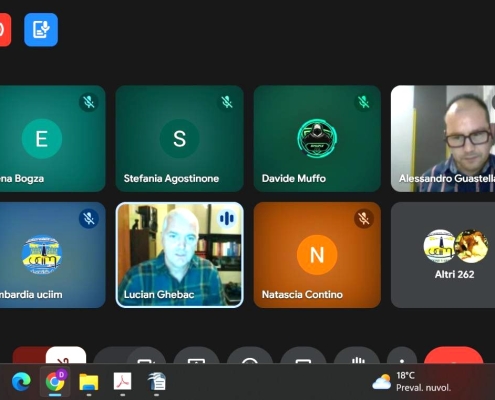
Task: Click the Davide Muffo avatar image
Action: point(317,138)
